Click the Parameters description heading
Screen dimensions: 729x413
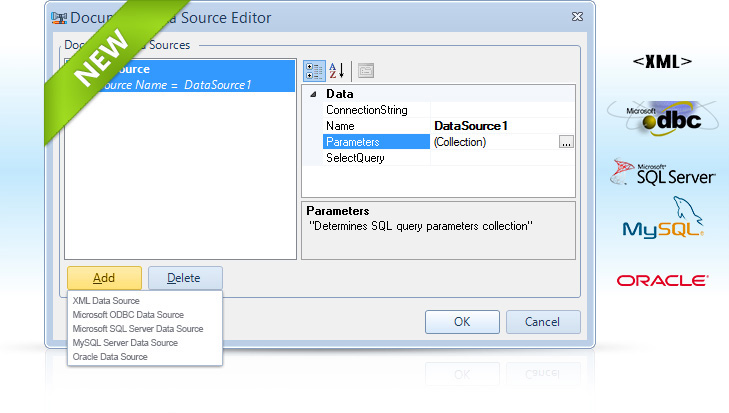coord(338,211)
